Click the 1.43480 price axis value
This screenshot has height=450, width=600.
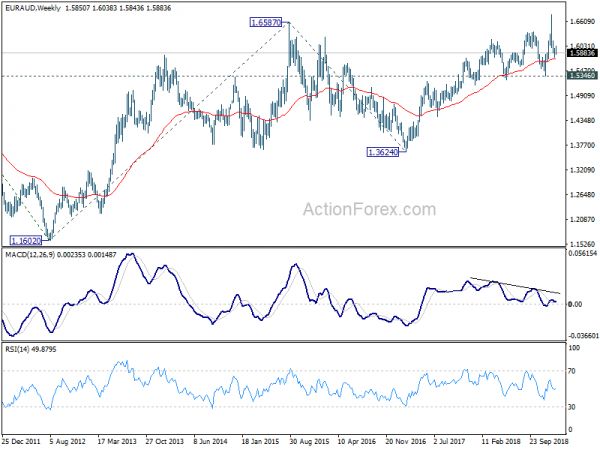[x=582, y=121]
